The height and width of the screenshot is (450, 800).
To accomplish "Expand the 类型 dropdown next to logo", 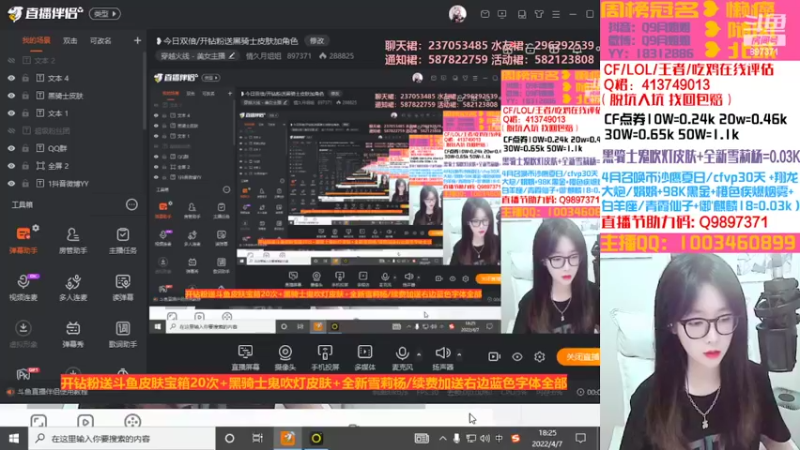I will point(105,14).
